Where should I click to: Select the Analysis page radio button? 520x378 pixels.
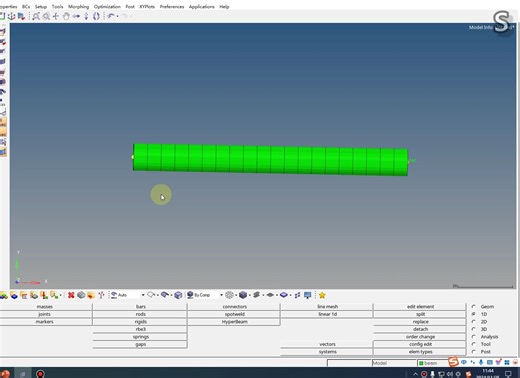click(x=473, y=337)
